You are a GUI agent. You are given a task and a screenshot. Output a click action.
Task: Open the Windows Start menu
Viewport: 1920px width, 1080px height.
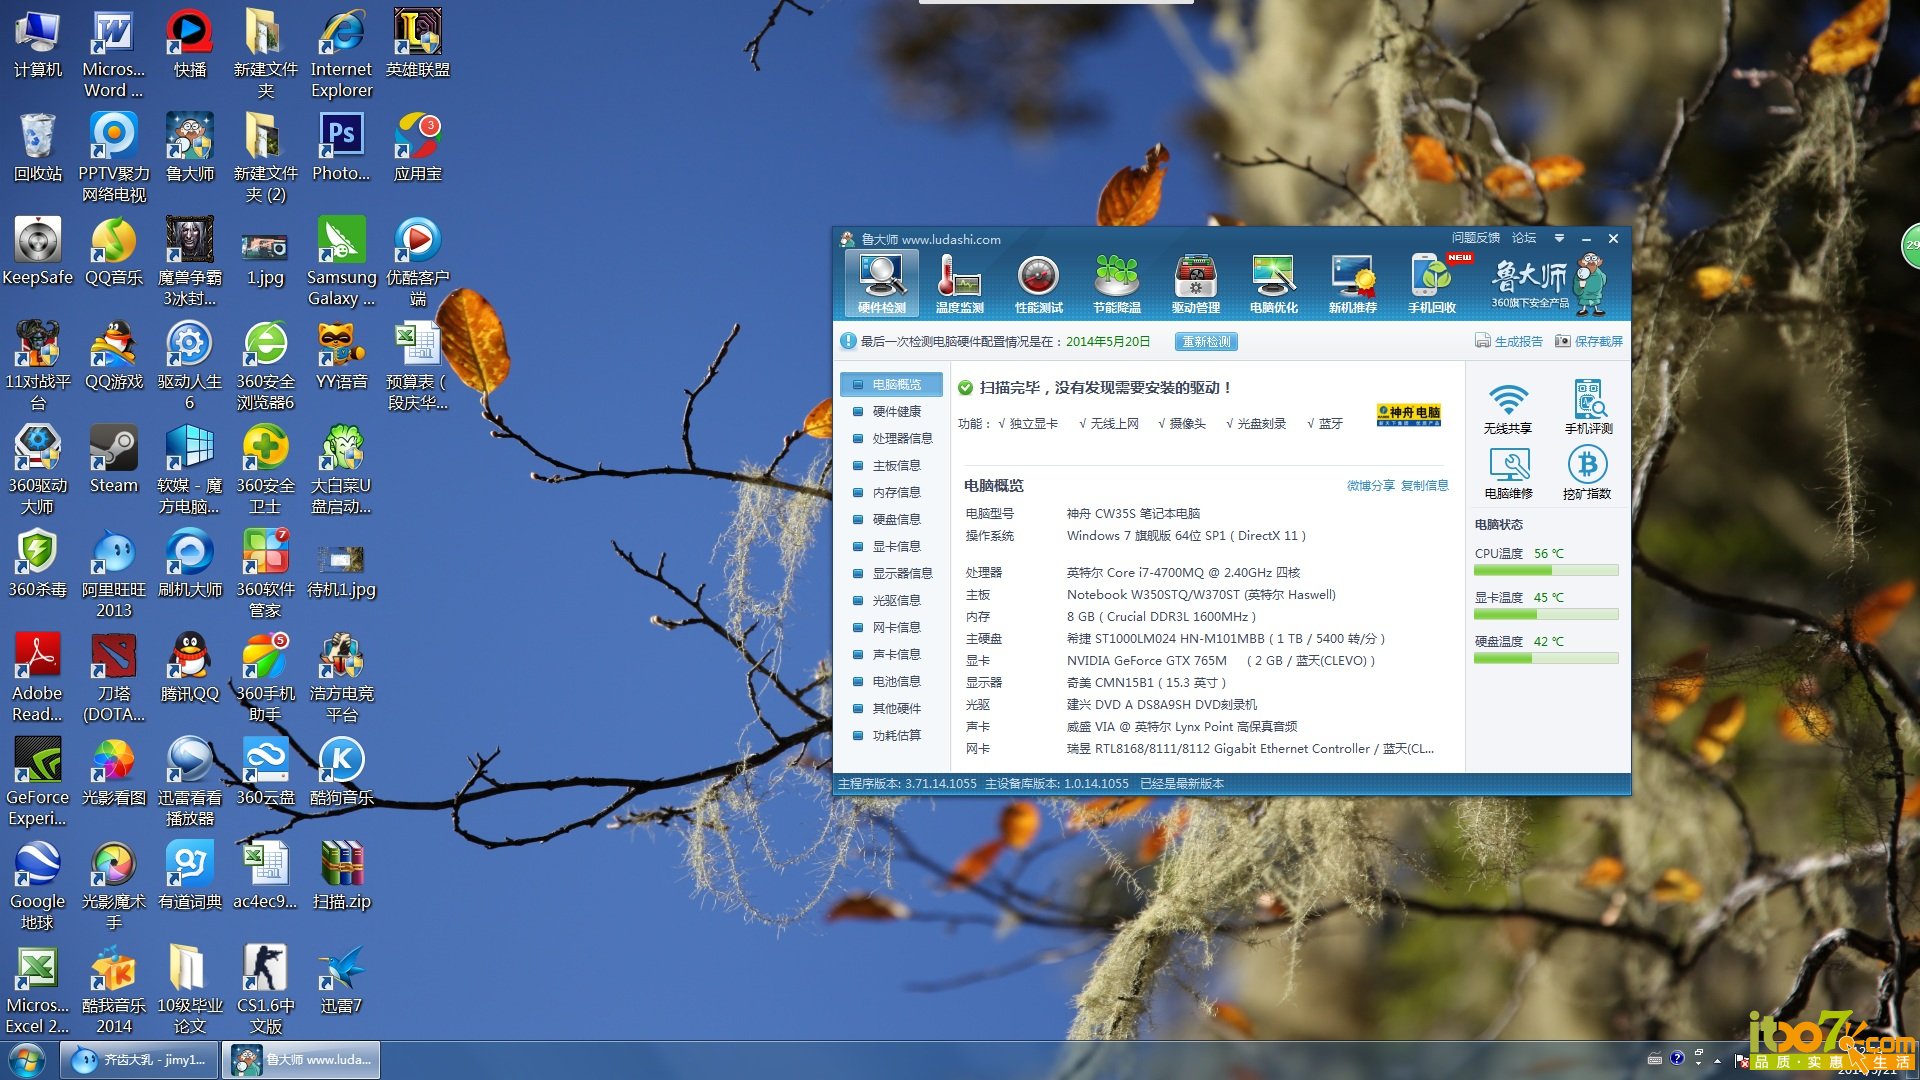click(x=27, y=1059)
